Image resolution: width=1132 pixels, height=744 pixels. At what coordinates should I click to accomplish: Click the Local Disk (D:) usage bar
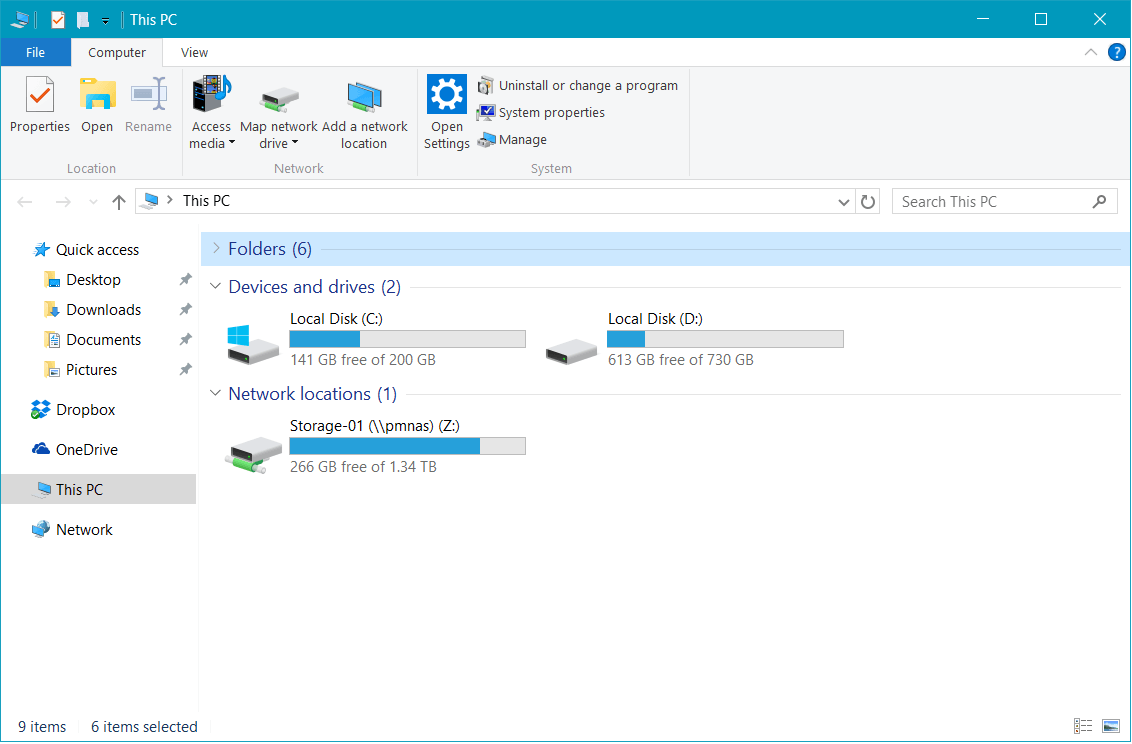click(725, 340)
